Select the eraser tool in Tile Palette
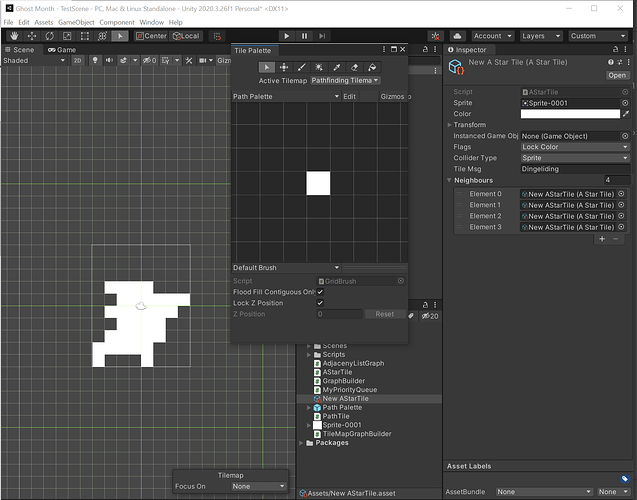The image size is (637, 500). tap(354, 67)
